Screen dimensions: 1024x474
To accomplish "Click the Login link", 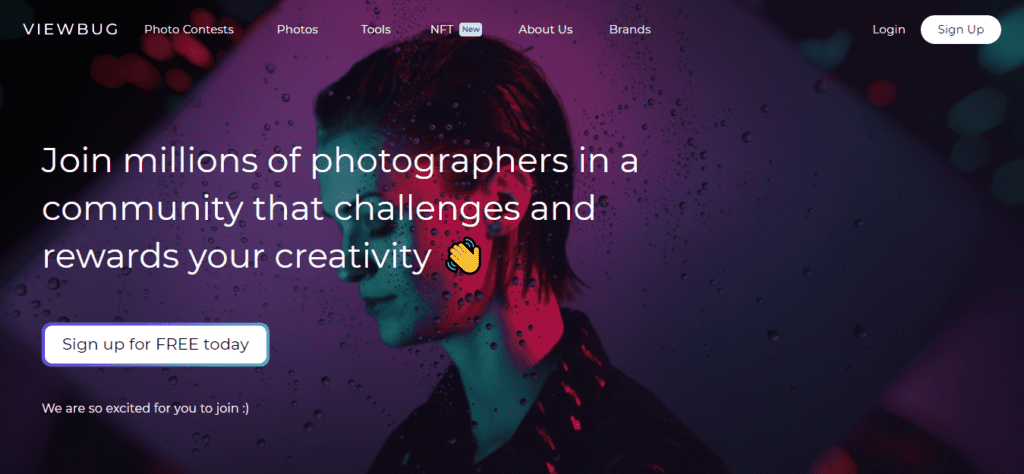I will (889, 29).
